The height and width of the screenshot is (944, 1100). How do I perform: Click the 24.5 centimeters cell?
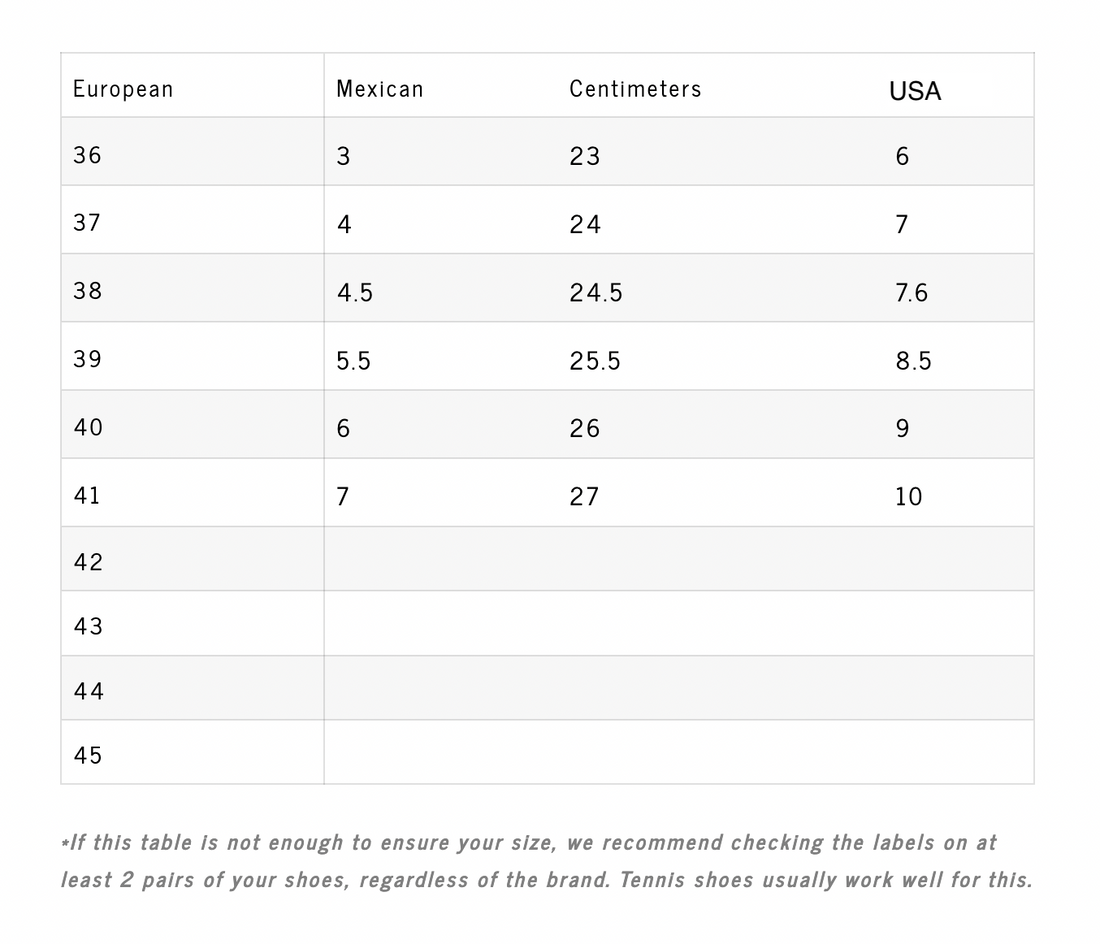[596, 292]
